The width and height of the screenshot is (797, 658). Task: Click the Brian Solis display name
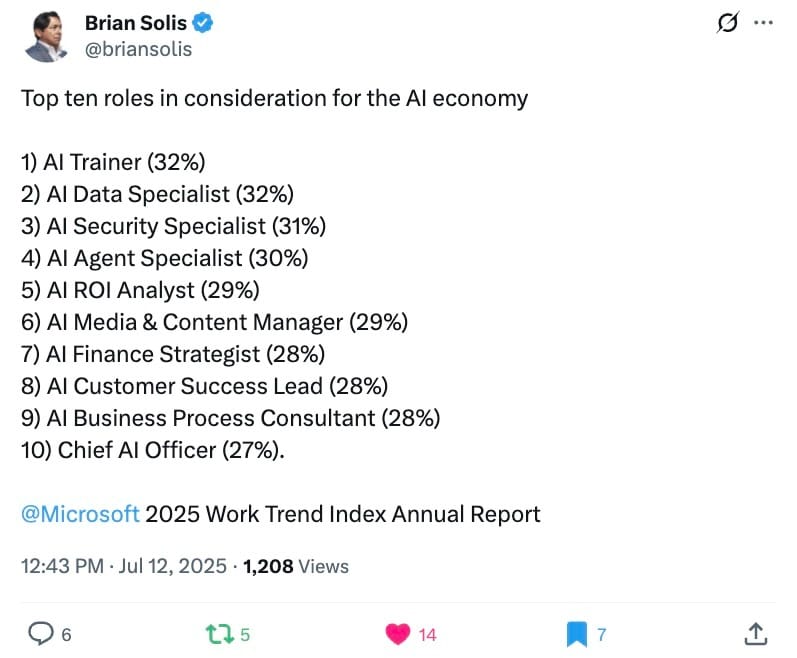tap(136, 23)
